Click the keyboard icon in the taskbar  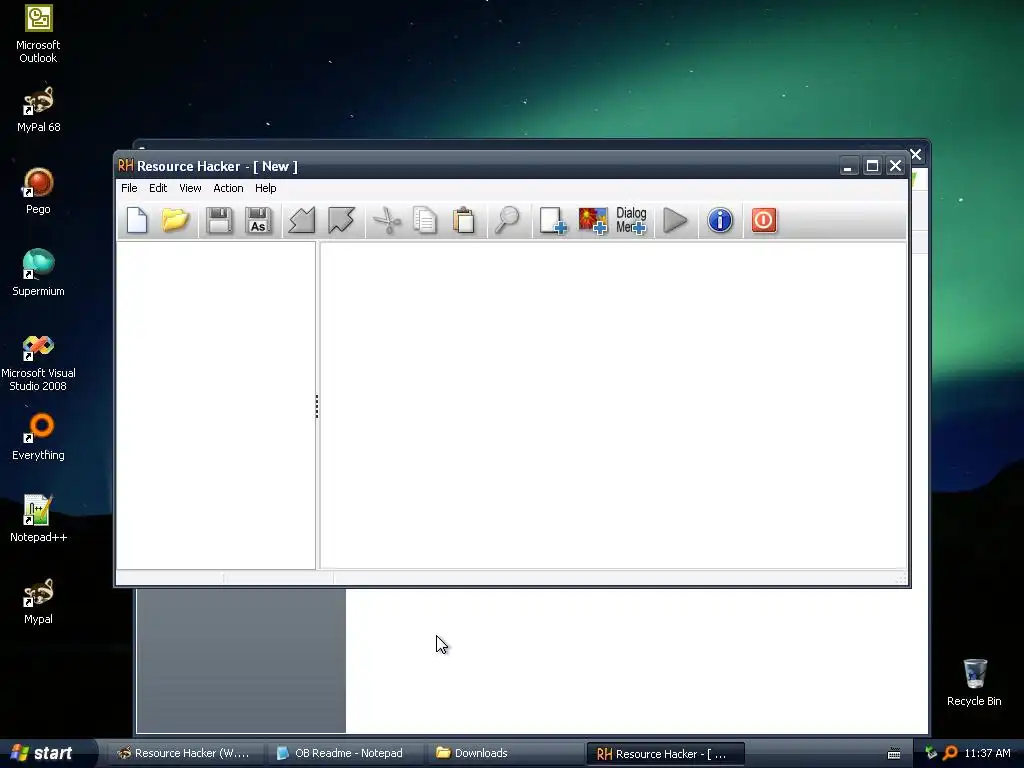point(894,754)
